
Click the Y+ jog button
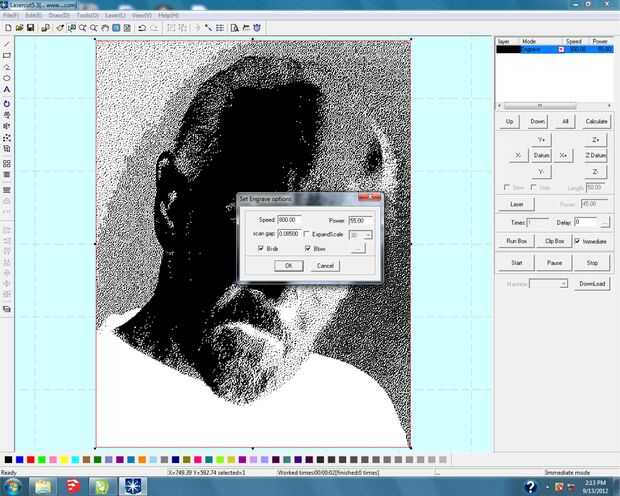pos(541,140)
